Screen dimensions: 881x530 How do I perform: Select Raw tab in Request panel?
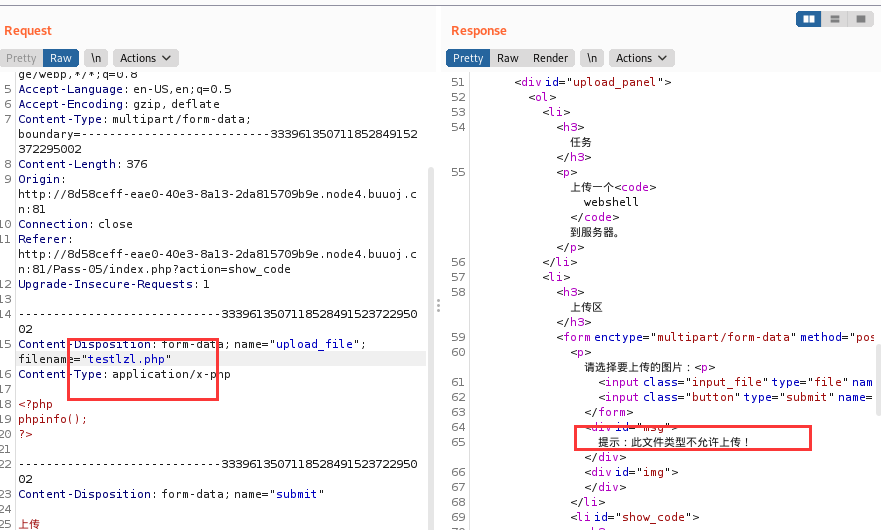coord(61,58)
